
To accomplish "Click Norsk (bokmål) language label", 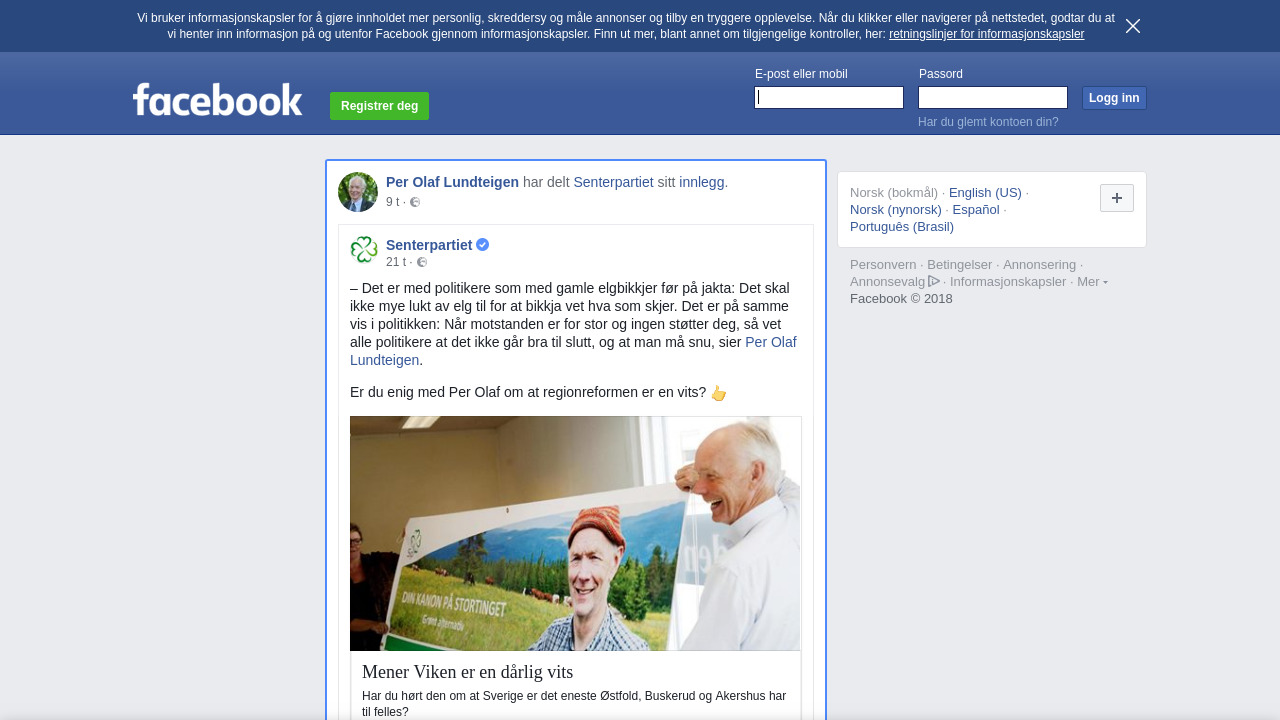I will 894,193.
